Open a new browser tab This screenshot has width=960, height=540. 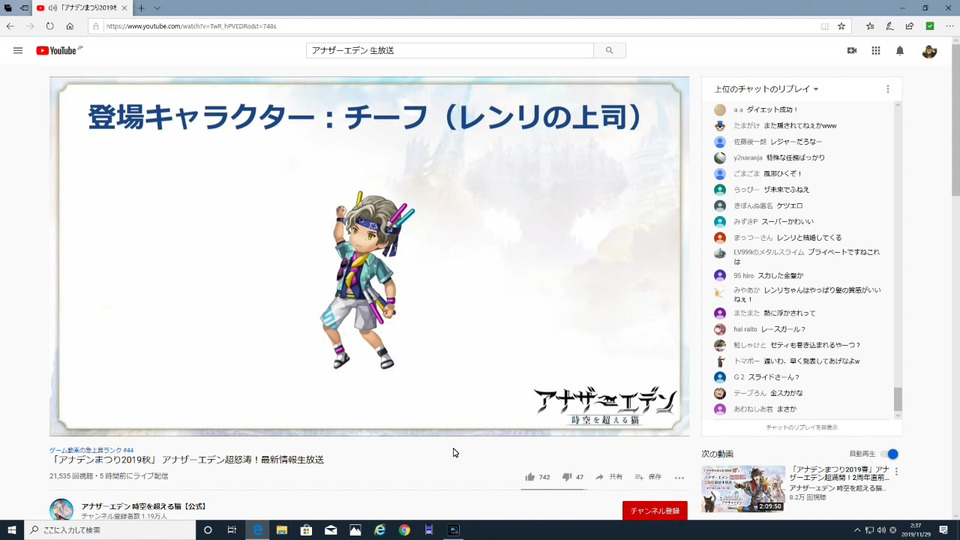pos(141,8)
